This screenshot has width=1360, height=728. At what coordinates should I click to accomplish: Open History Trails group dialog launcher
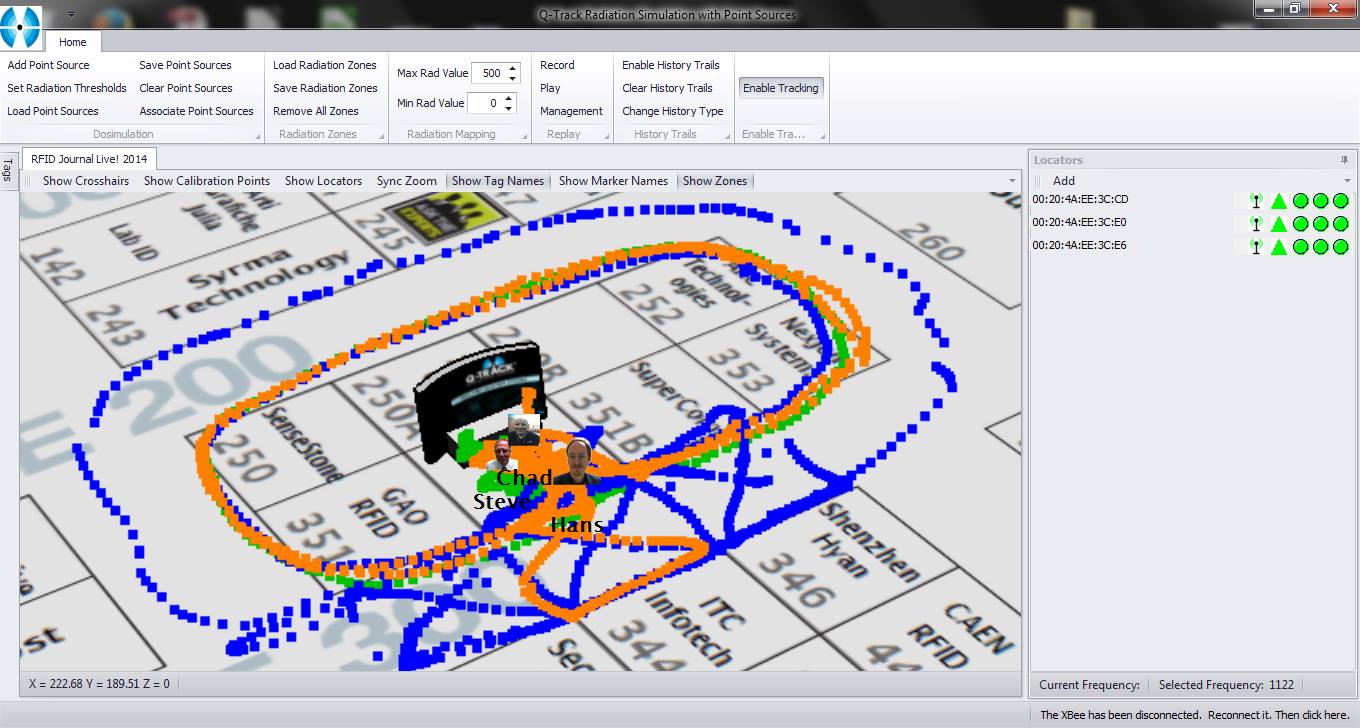point(726,135)
